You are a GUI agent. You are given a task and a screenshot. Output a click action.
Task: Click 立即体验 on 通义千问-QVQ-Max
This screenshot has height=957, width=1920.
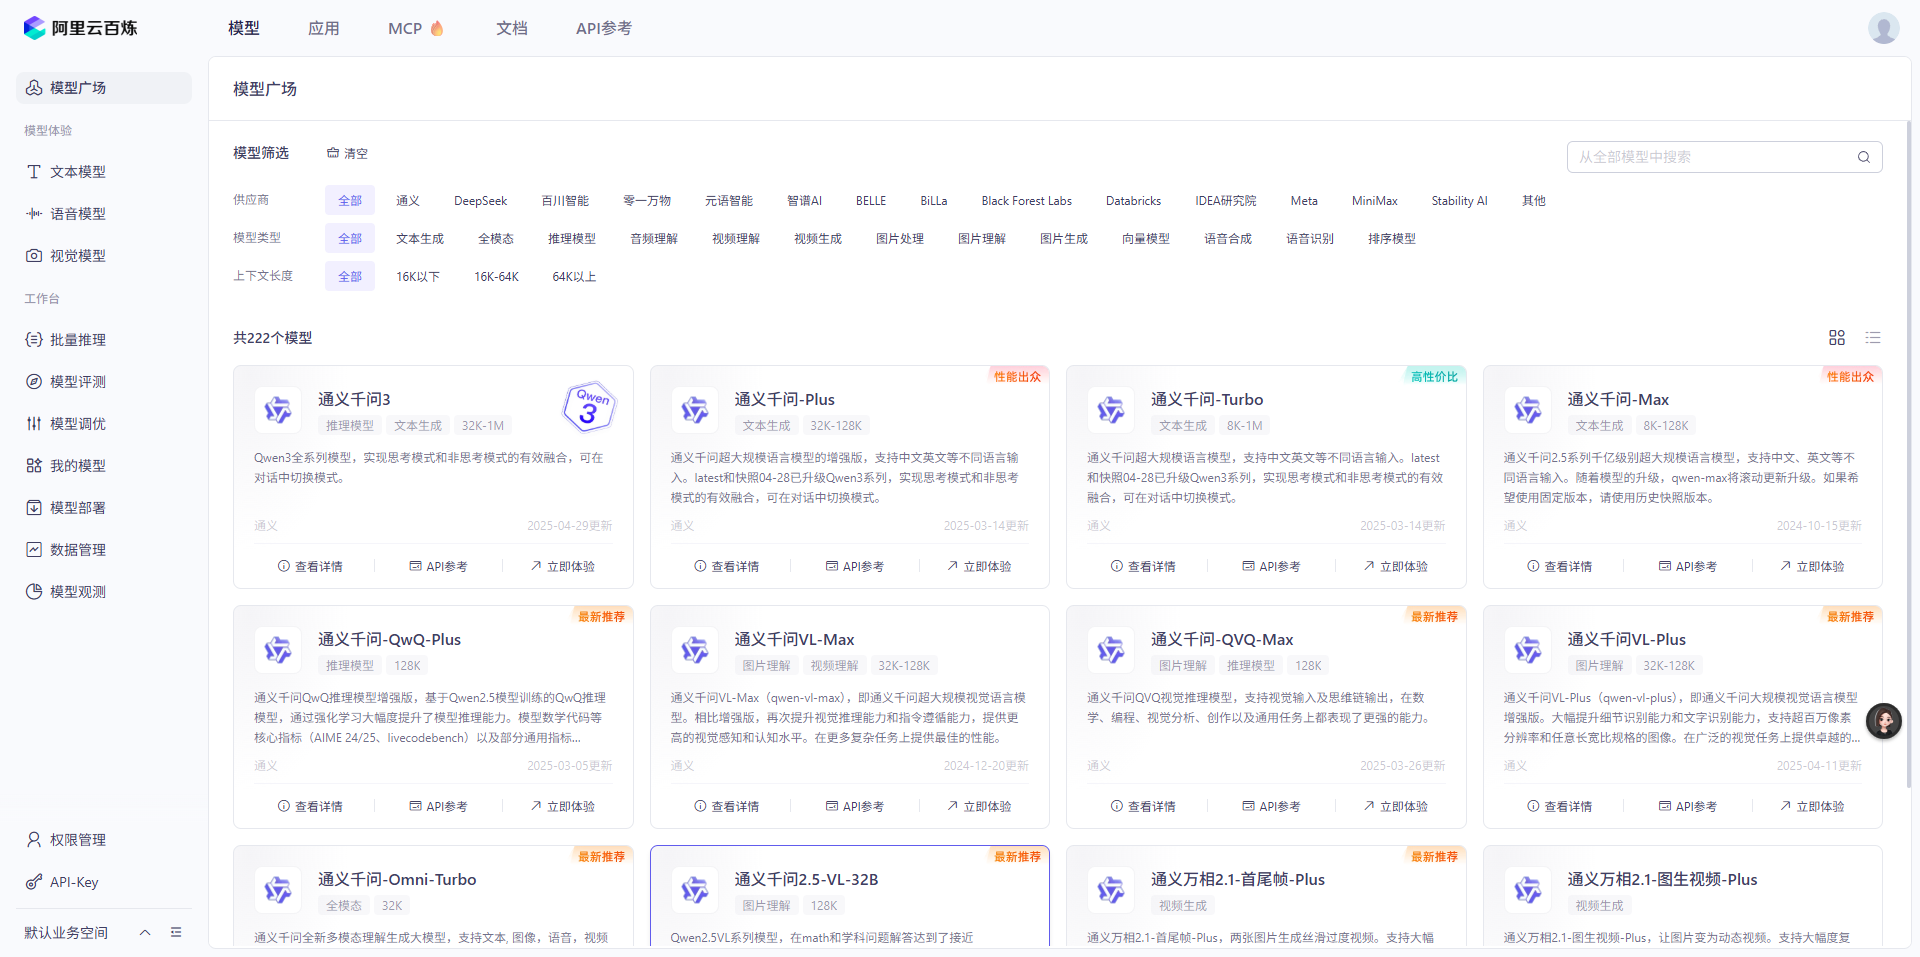point(1395,806)
